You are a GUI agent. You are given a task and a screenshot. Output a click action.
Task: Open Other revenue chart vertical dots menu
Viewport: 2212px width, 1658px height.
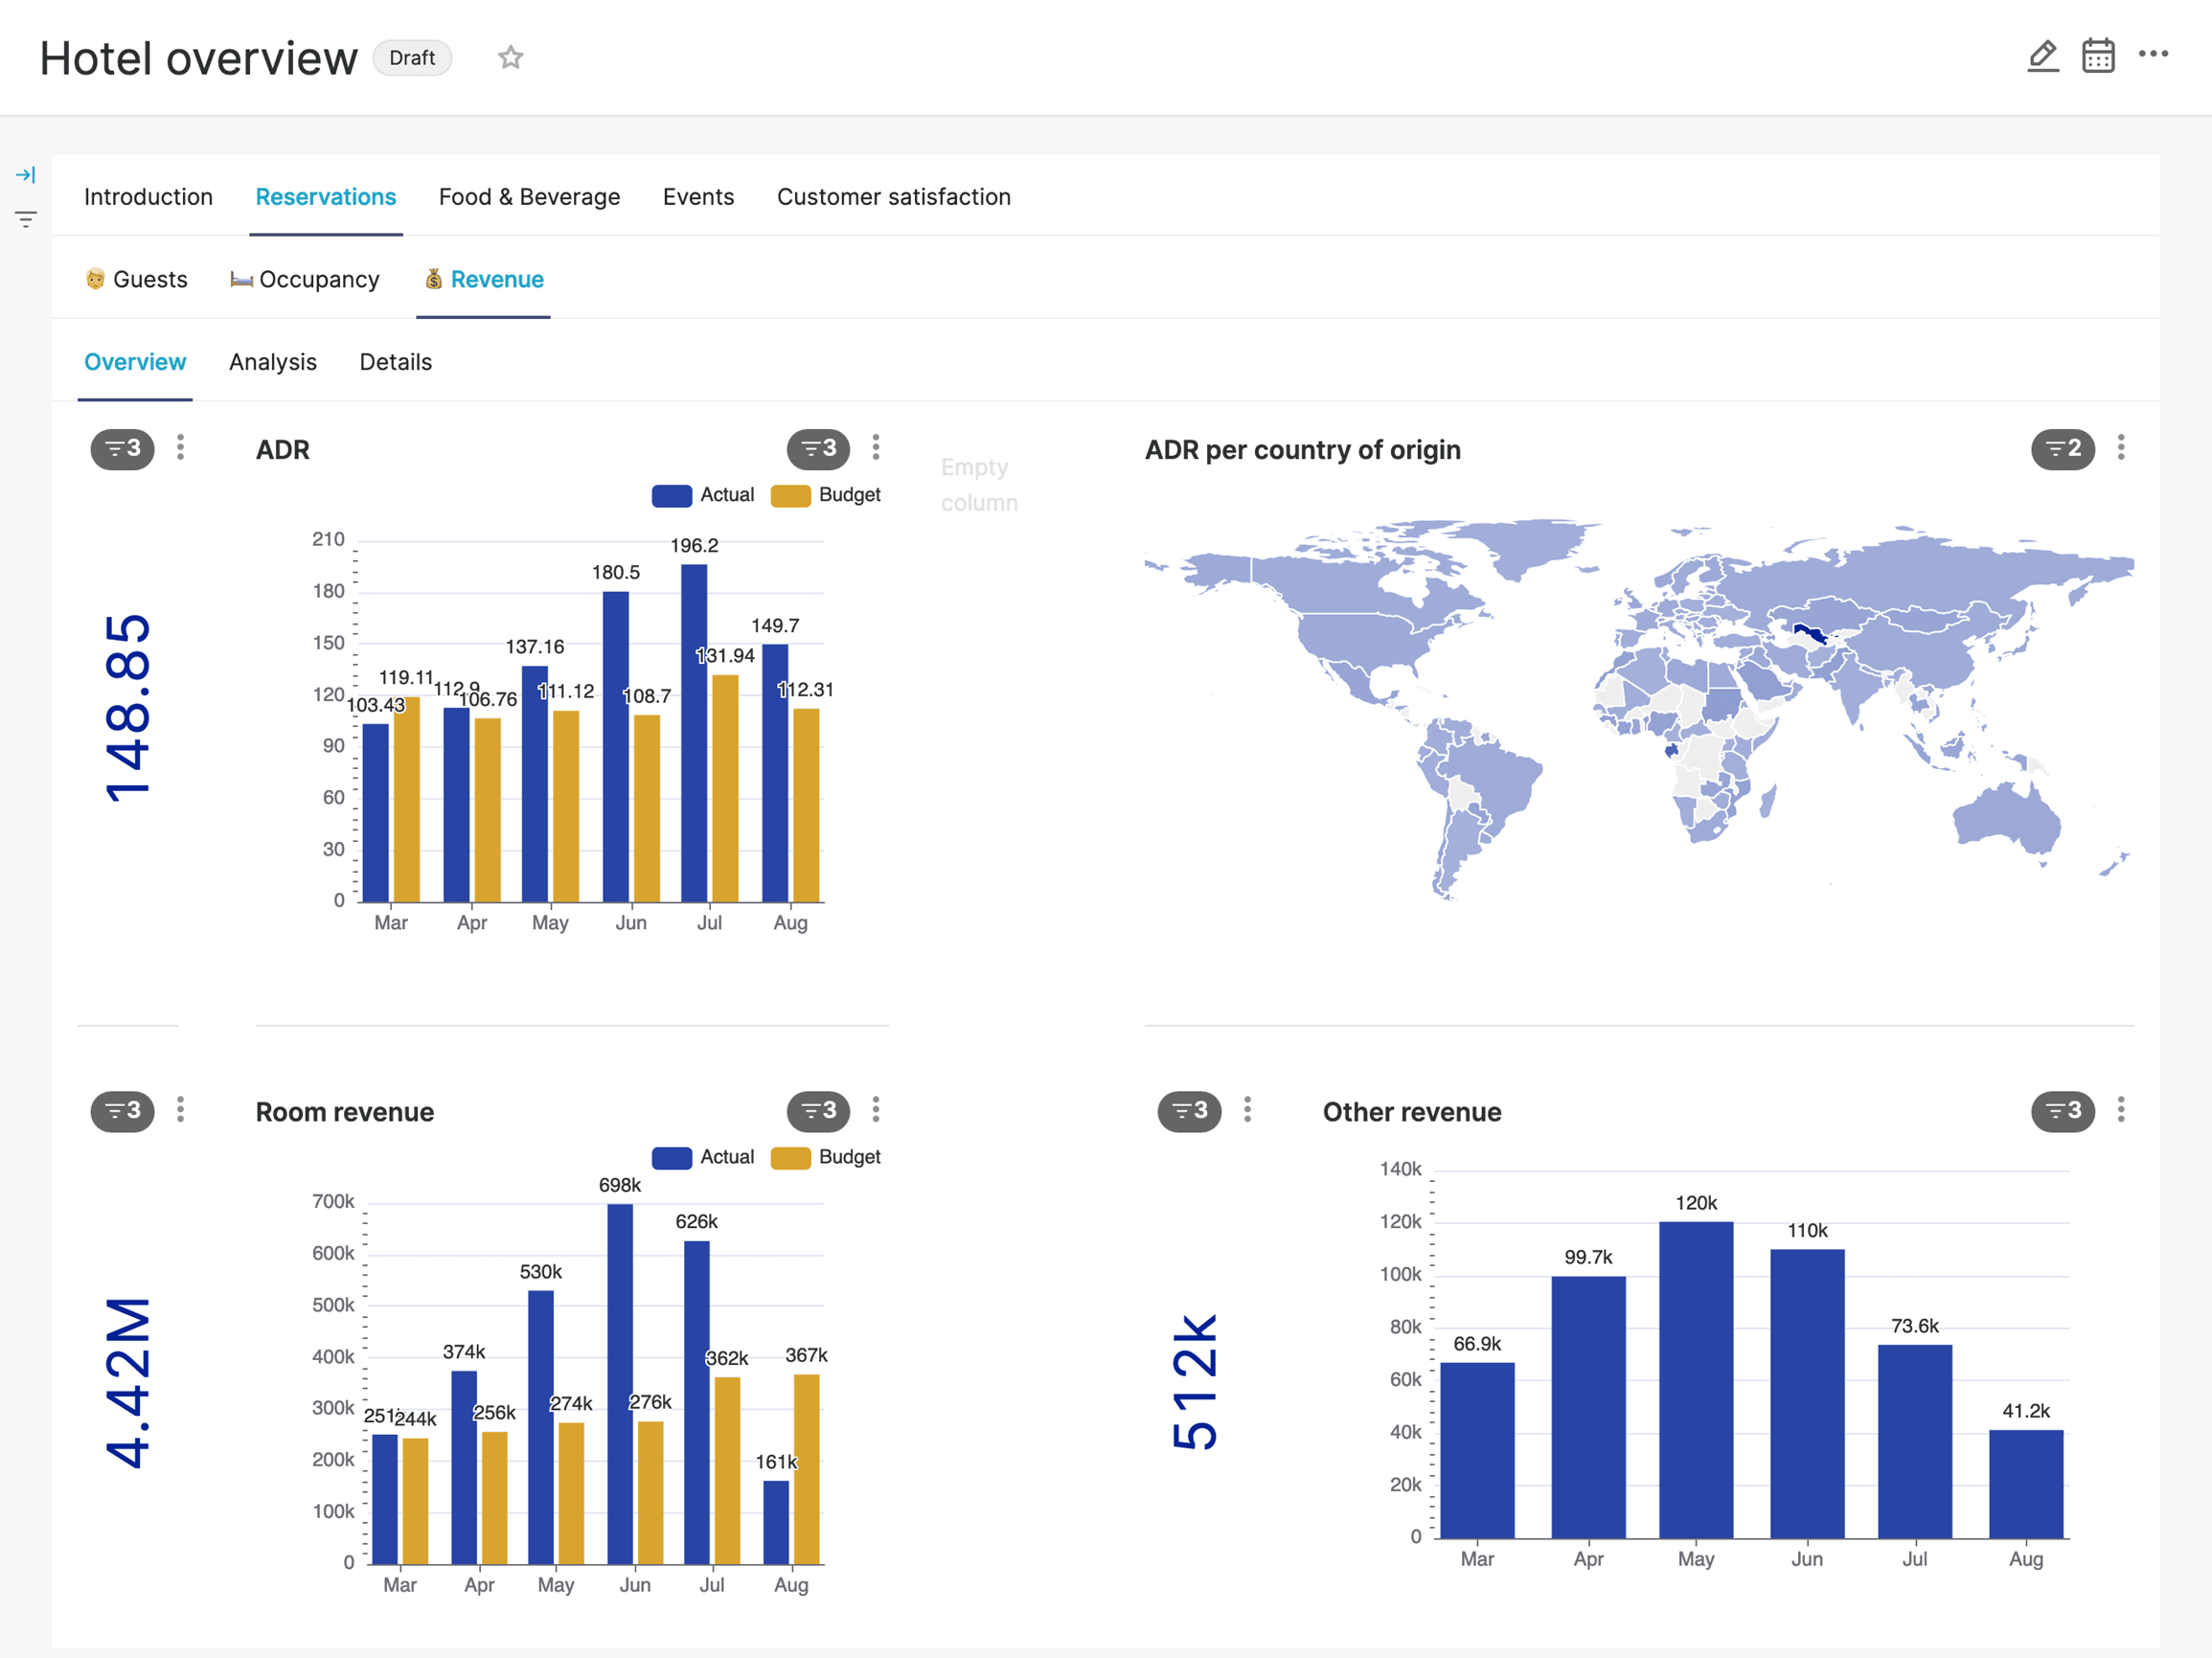pyautogui.click(x=2121, y=1109)
